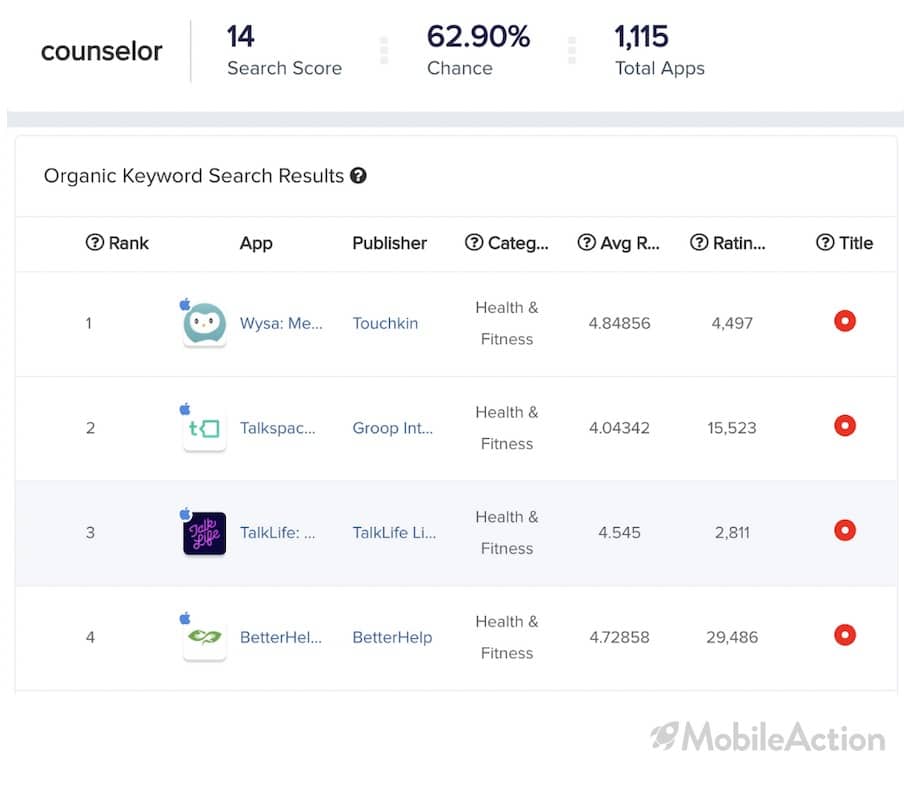904x792 pixels.
Task: Click the red title indicator for Wysa
Action: click(x=845, y=321)
